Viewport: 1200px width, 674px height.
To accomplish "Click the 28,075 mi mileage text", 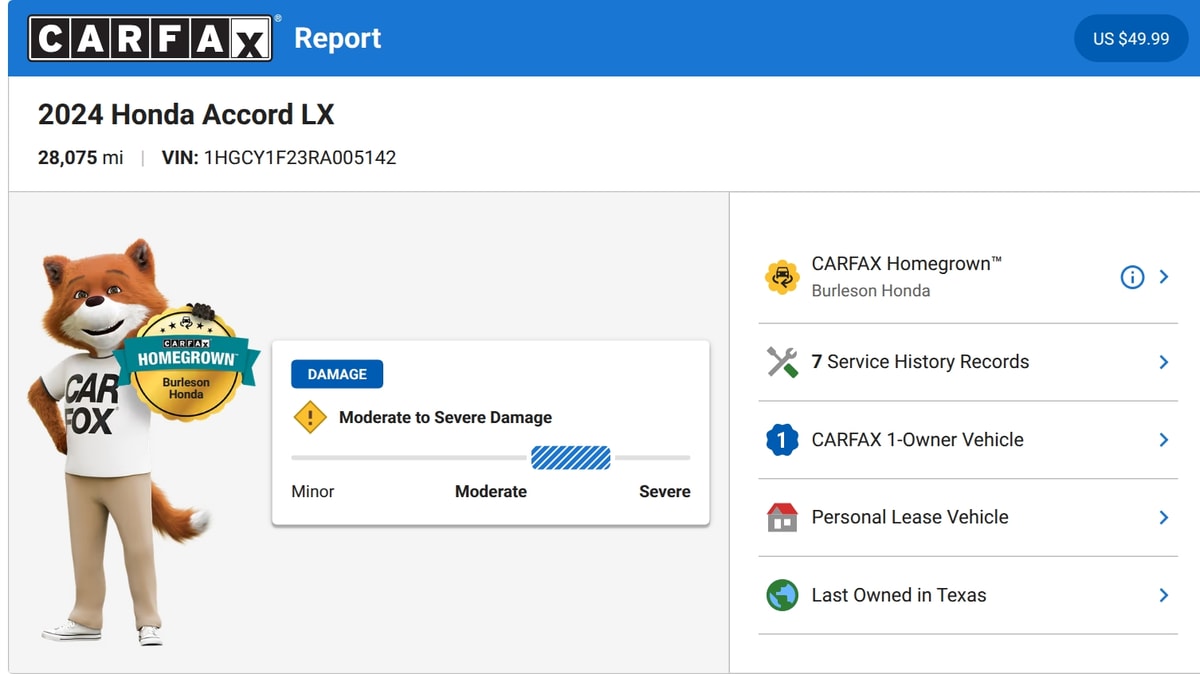I will [81, 158].
